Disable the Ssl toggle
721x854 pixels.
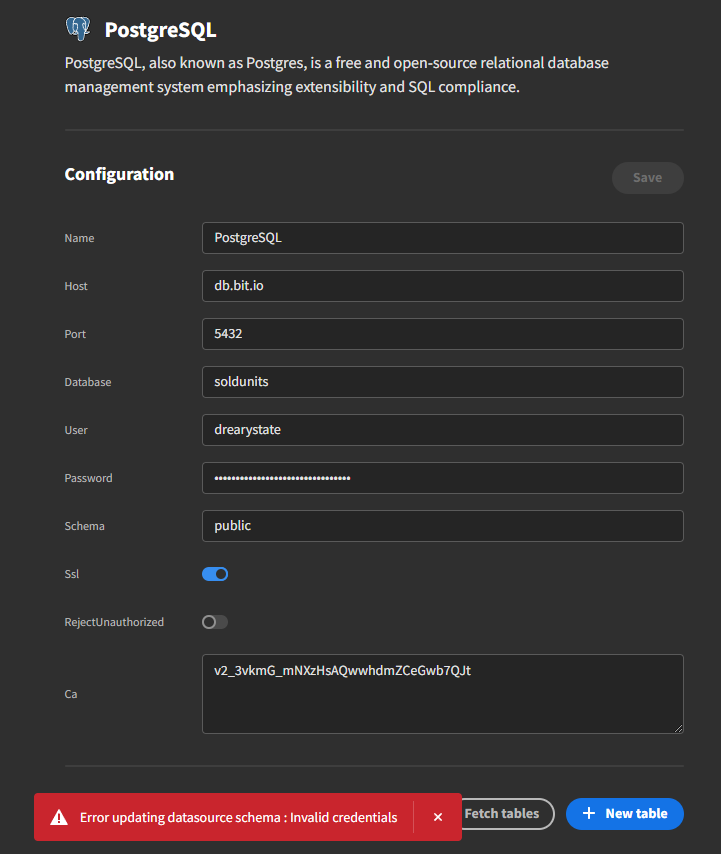click(214, 573)
